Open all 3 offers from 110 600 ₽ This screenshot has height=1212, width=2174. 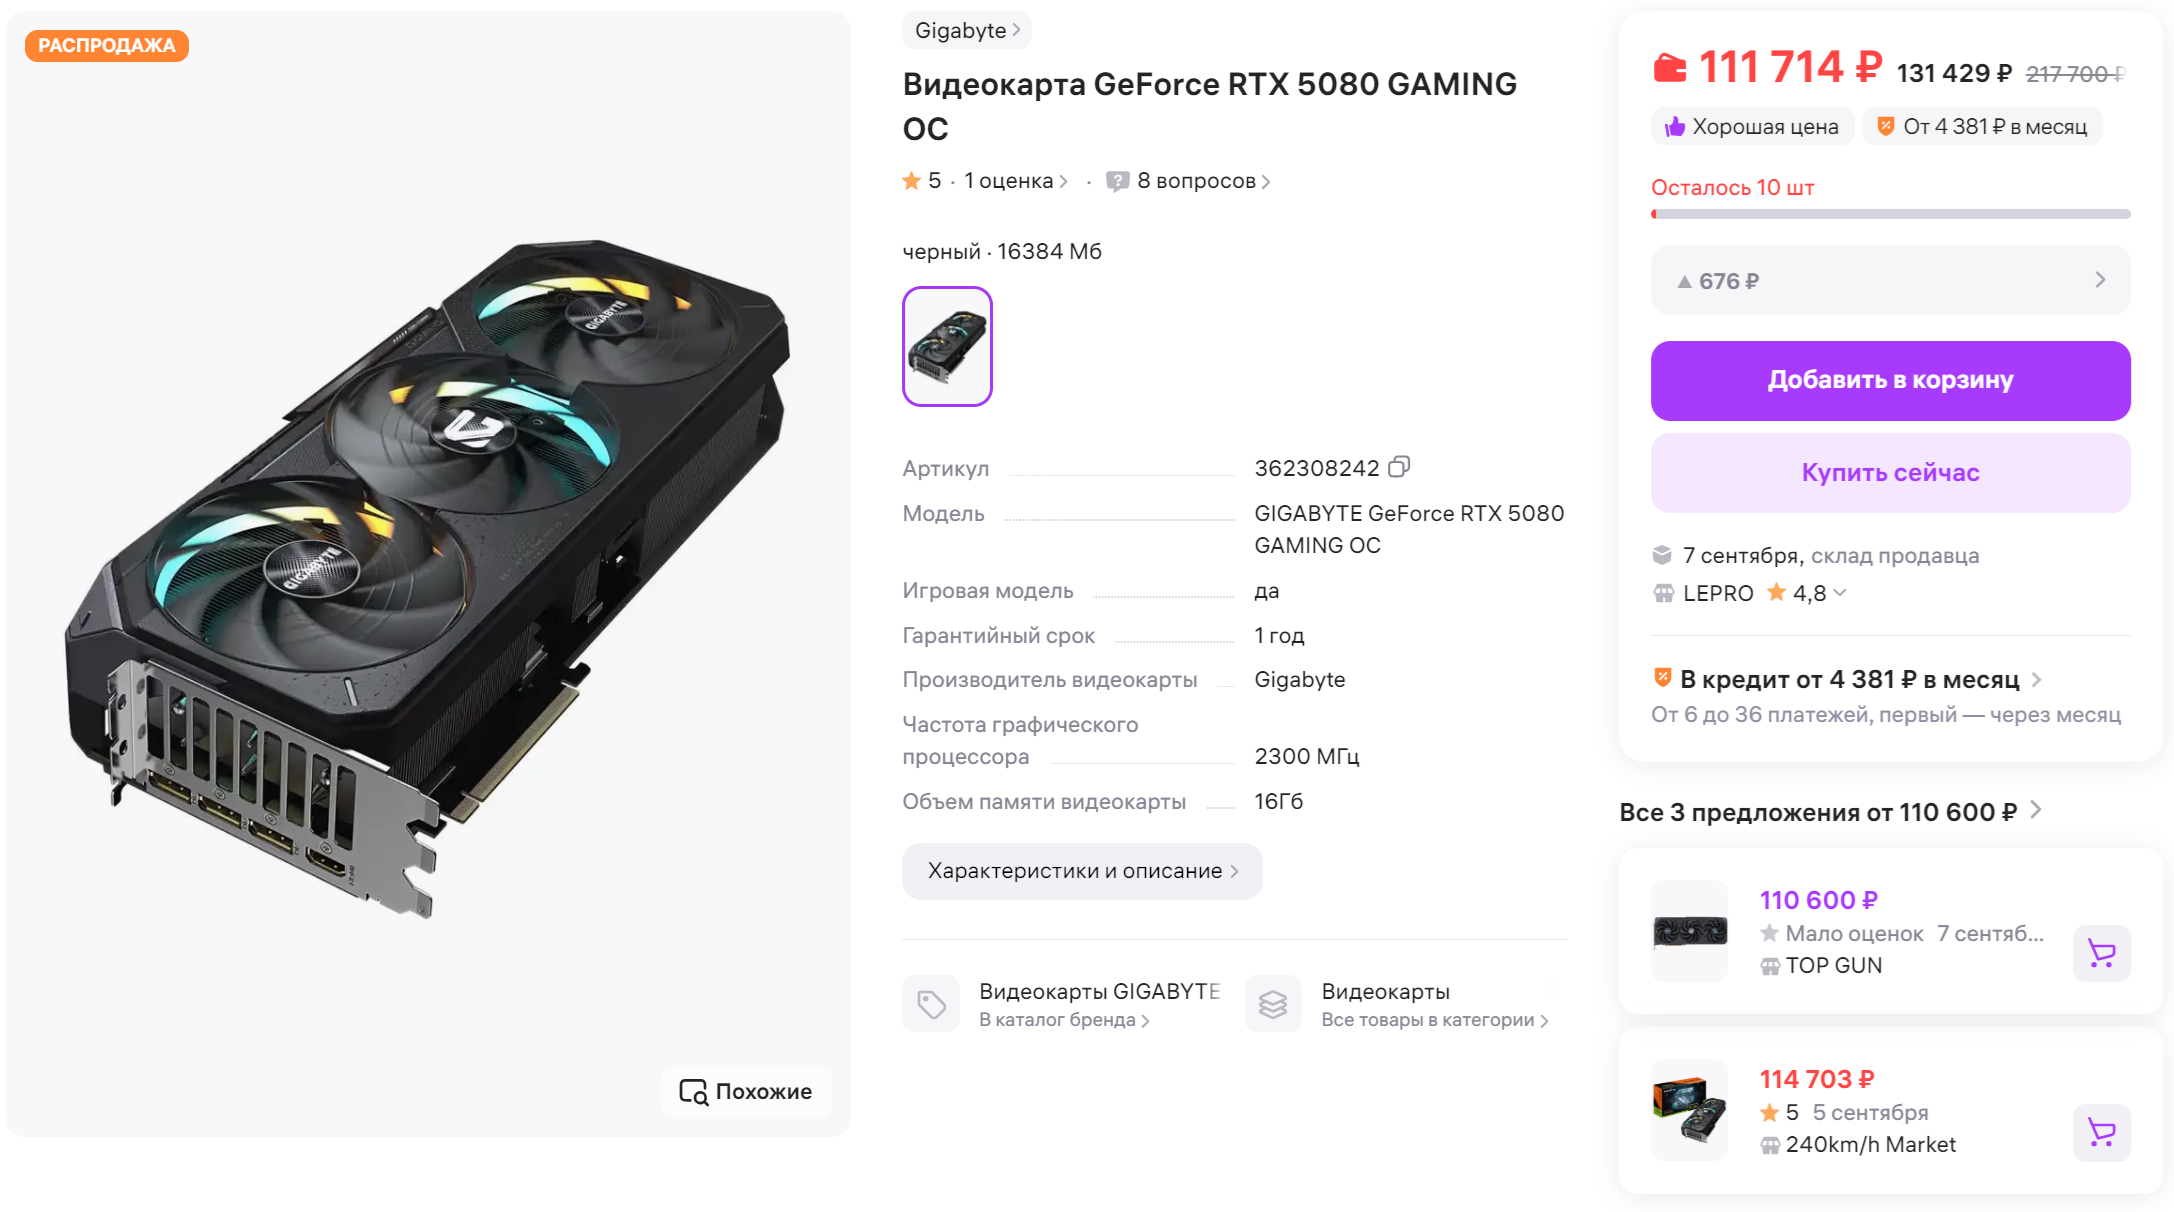1830,812
